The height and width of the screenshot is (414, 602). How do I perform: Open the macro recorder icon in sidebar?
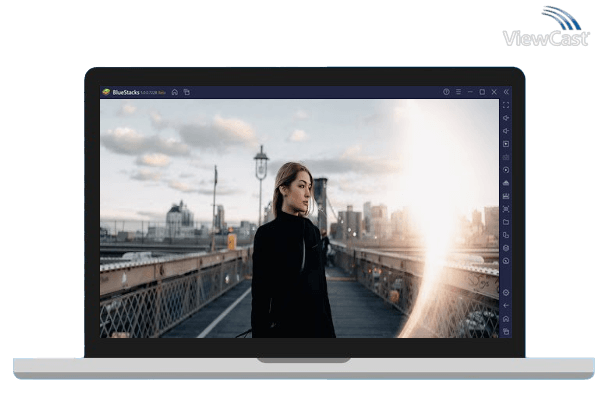click(x=506, y=196)
